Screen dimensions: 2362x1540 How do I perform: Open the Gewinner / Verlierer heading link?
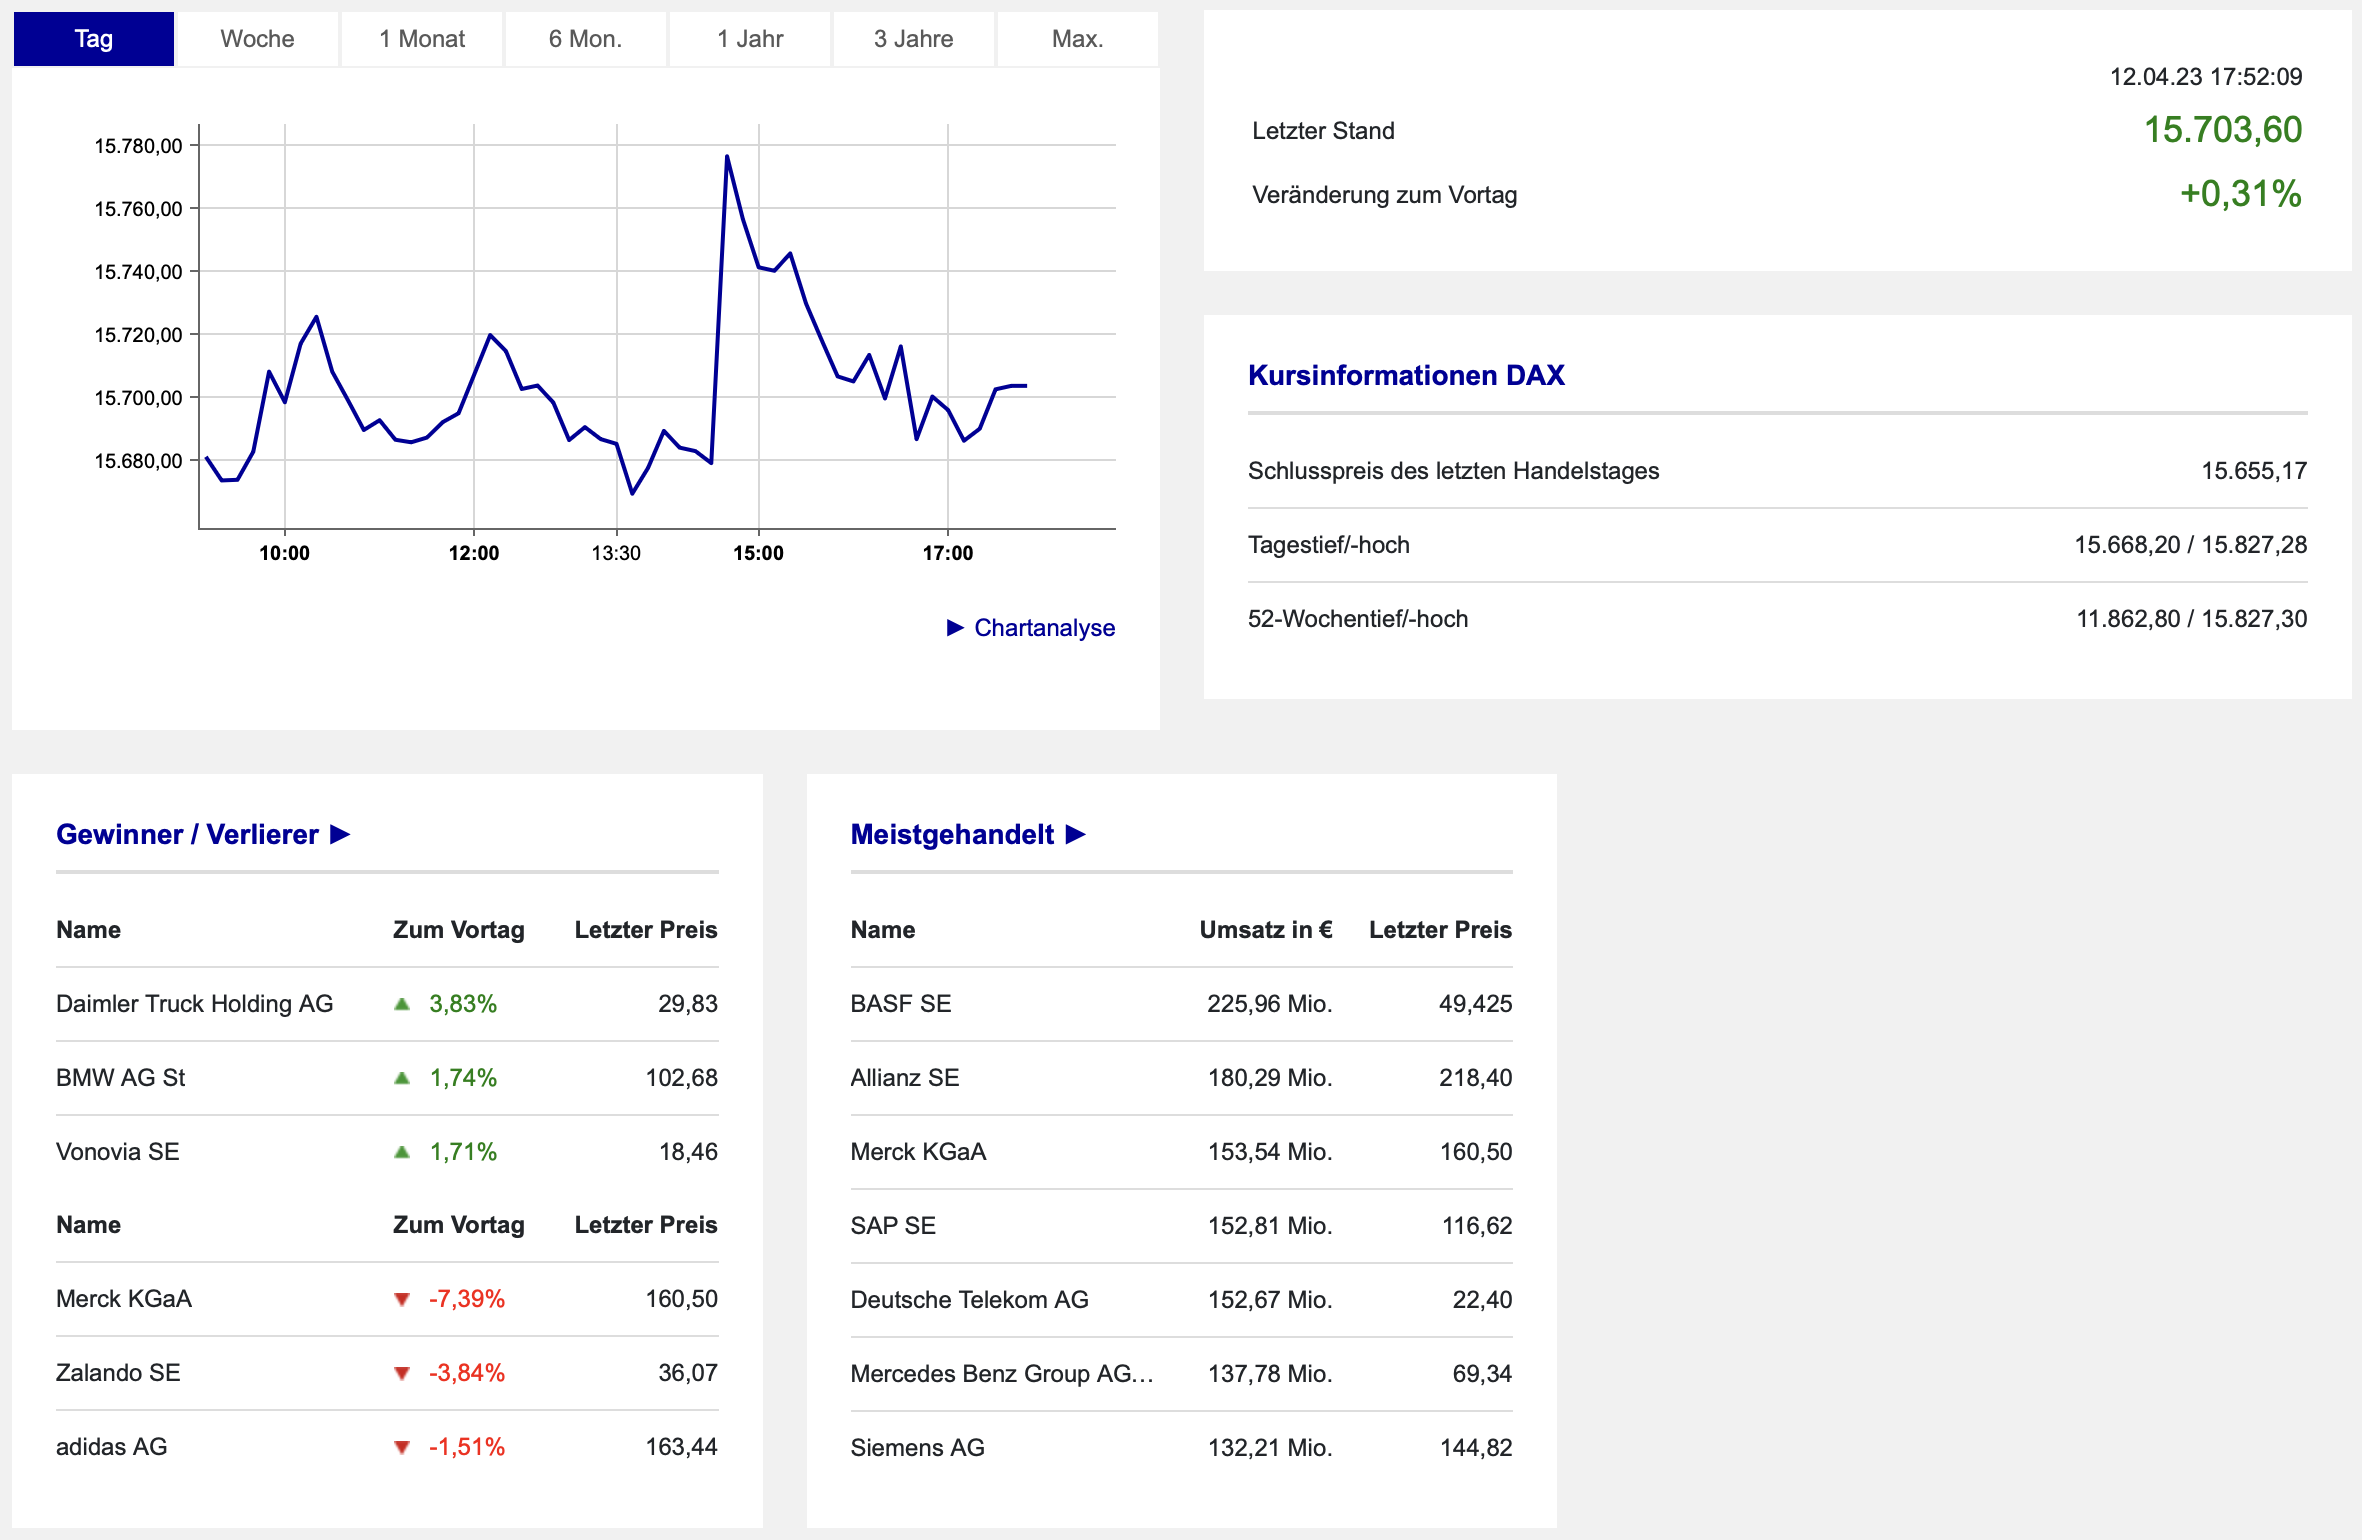(x=187, y=834)
